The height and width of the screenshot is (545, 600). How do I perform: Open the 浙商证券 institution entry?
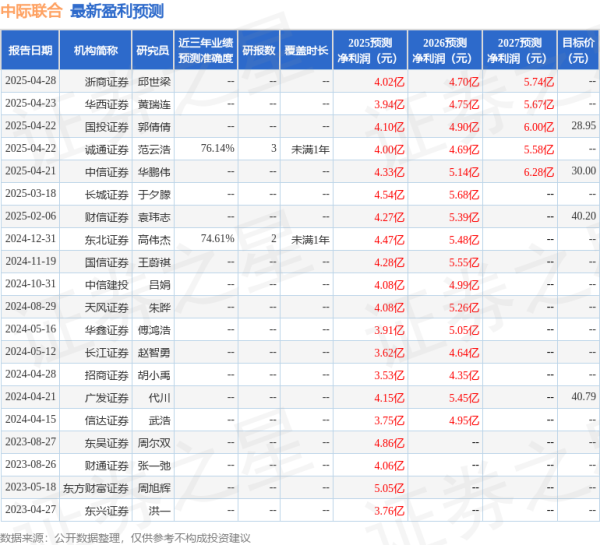(106, 80)
